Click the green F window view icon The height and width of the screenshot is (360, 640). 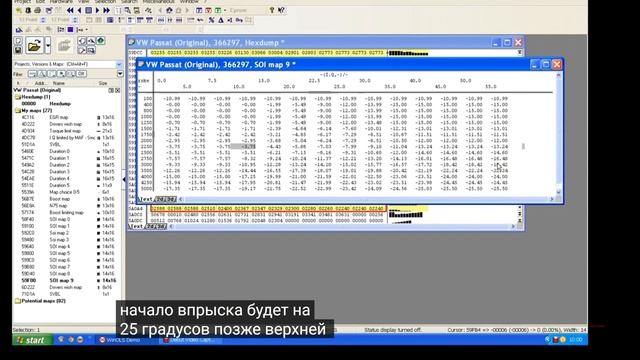pyautogui.click(x=218, y=10)
